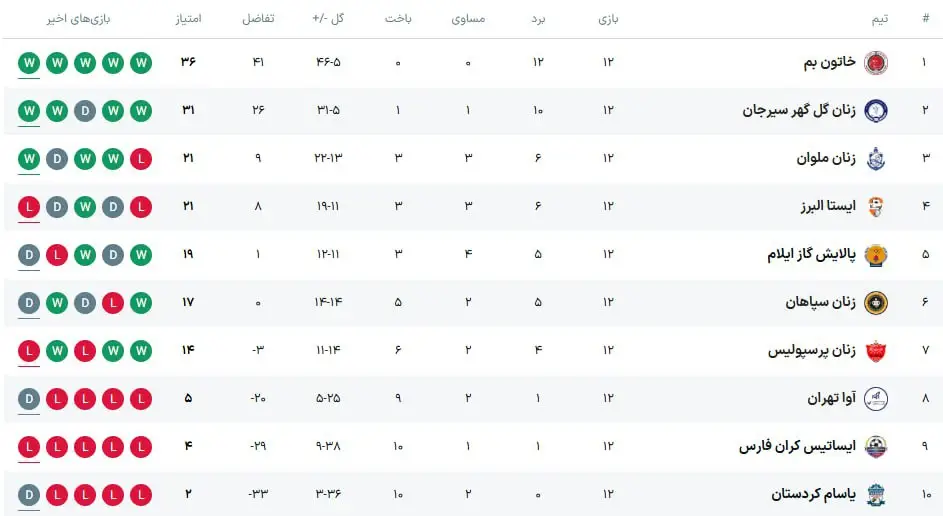
Task: Open the زنان پرسپولیس red crest
Action: [x=875, y=350]
